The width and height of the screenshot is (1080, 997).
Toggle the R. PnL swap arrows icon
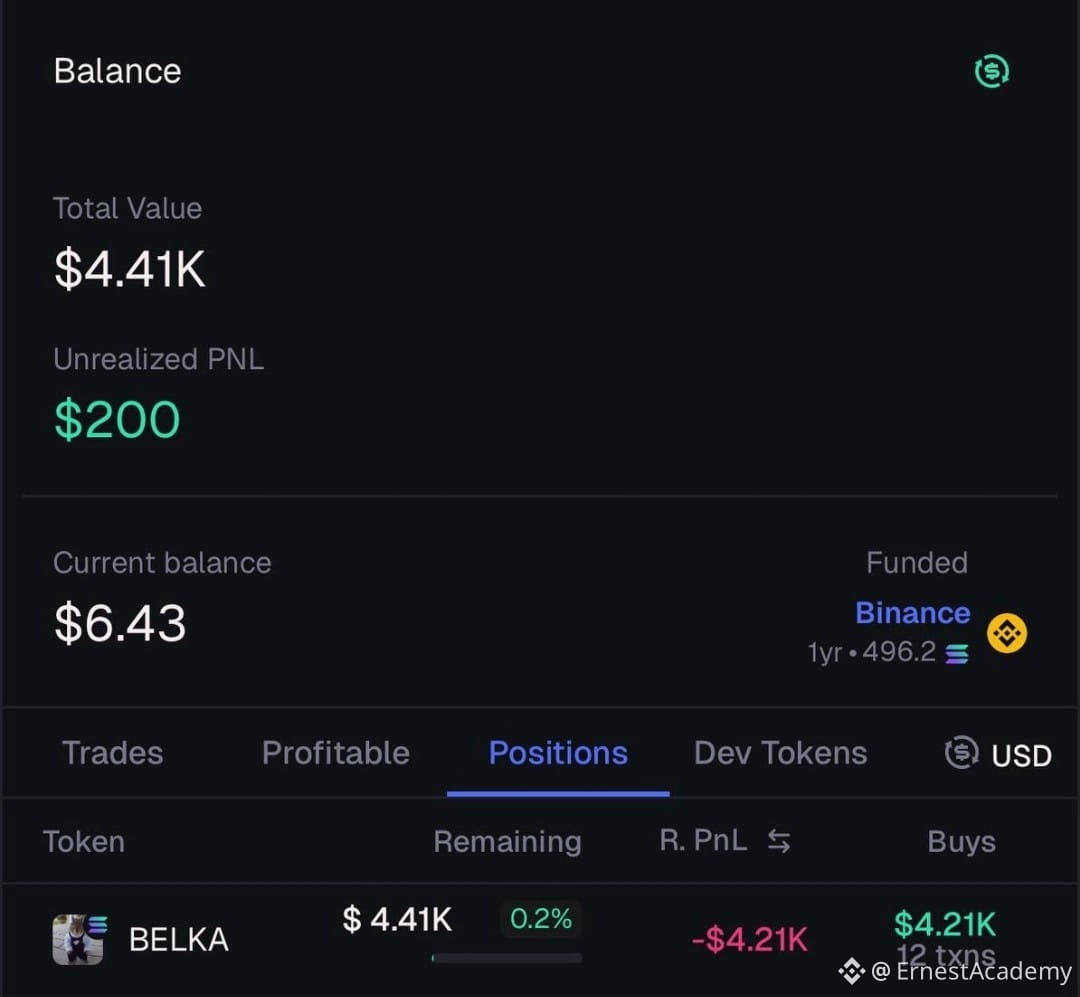coord(779,841)
